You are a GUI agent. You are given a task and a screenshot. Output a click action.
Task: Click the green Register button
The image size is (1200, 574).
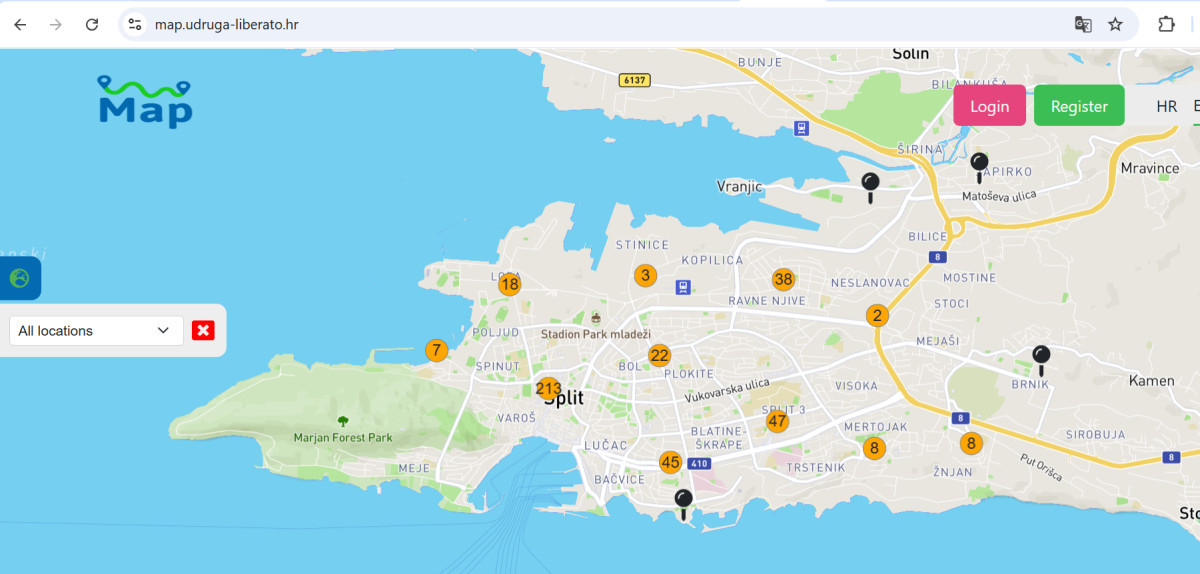click(x=1079, y=106)
